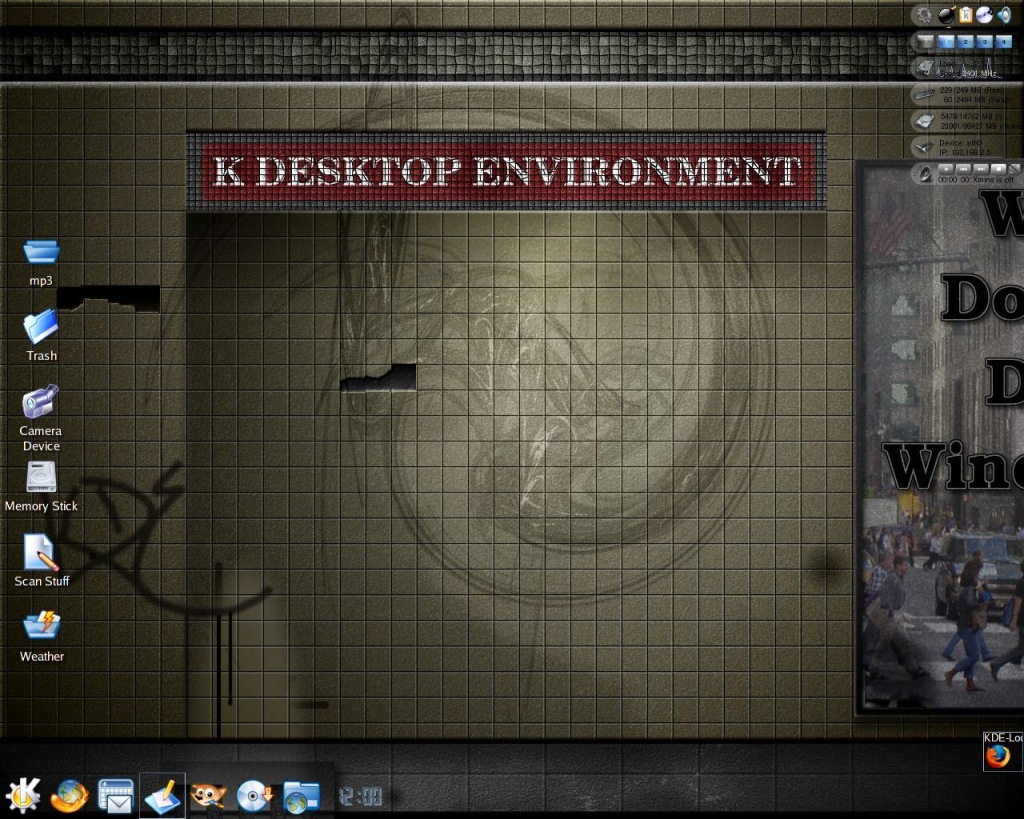Viewport: 1024px width, 819px height.
Task: Open the Memory Stick drive icon
Action: tap(41, 477)
